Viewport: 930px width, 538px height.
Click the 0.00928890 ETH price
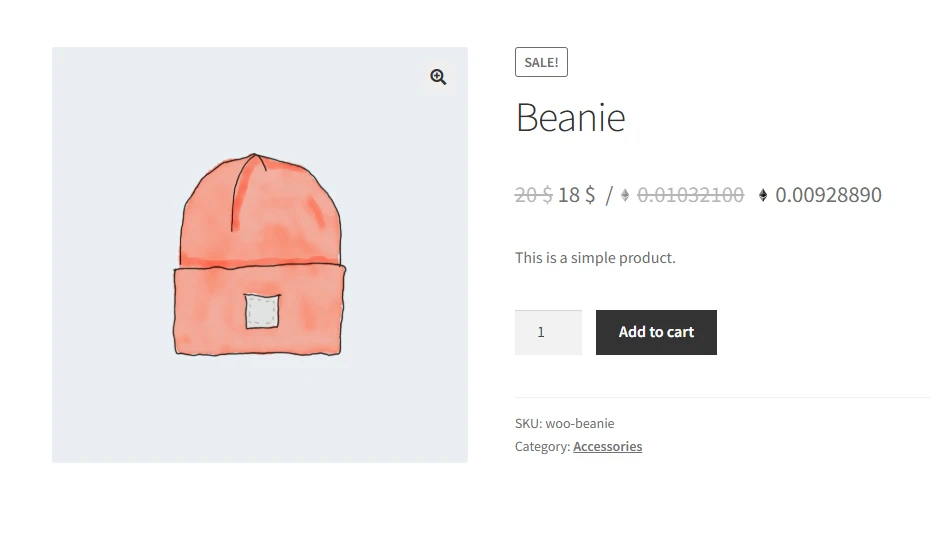point(829,195)
